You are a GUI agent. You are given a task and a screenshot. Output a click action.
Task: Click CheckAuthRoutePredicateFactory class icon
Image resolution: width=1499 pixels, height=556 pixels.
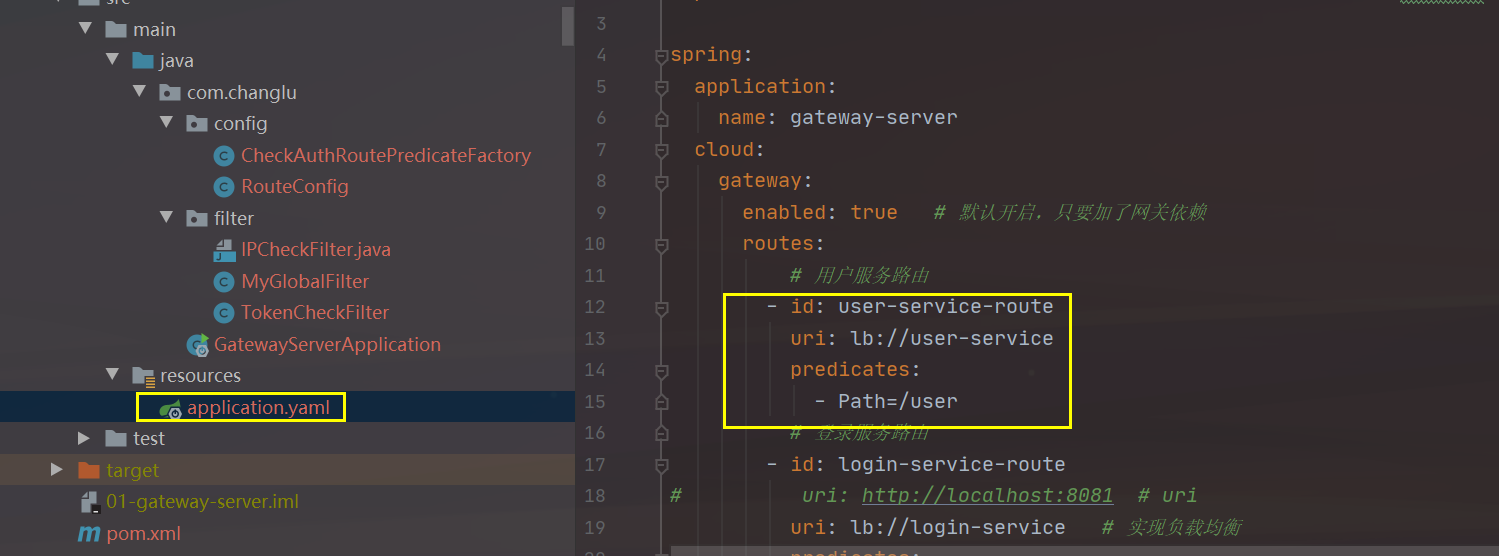(224, 156)
